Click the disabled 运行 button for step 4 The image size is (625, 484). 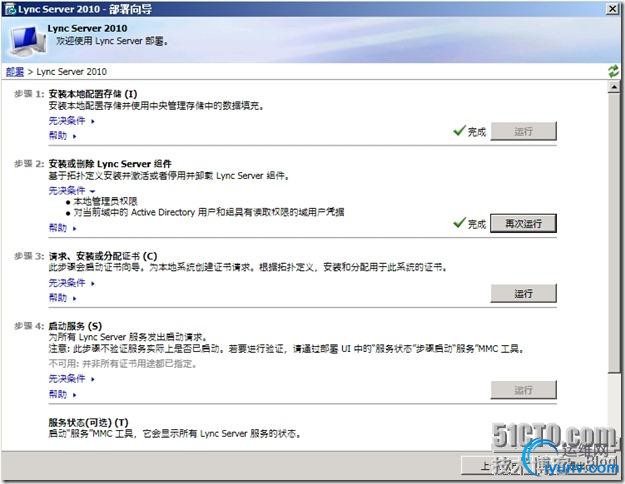[x=523, y=390]
